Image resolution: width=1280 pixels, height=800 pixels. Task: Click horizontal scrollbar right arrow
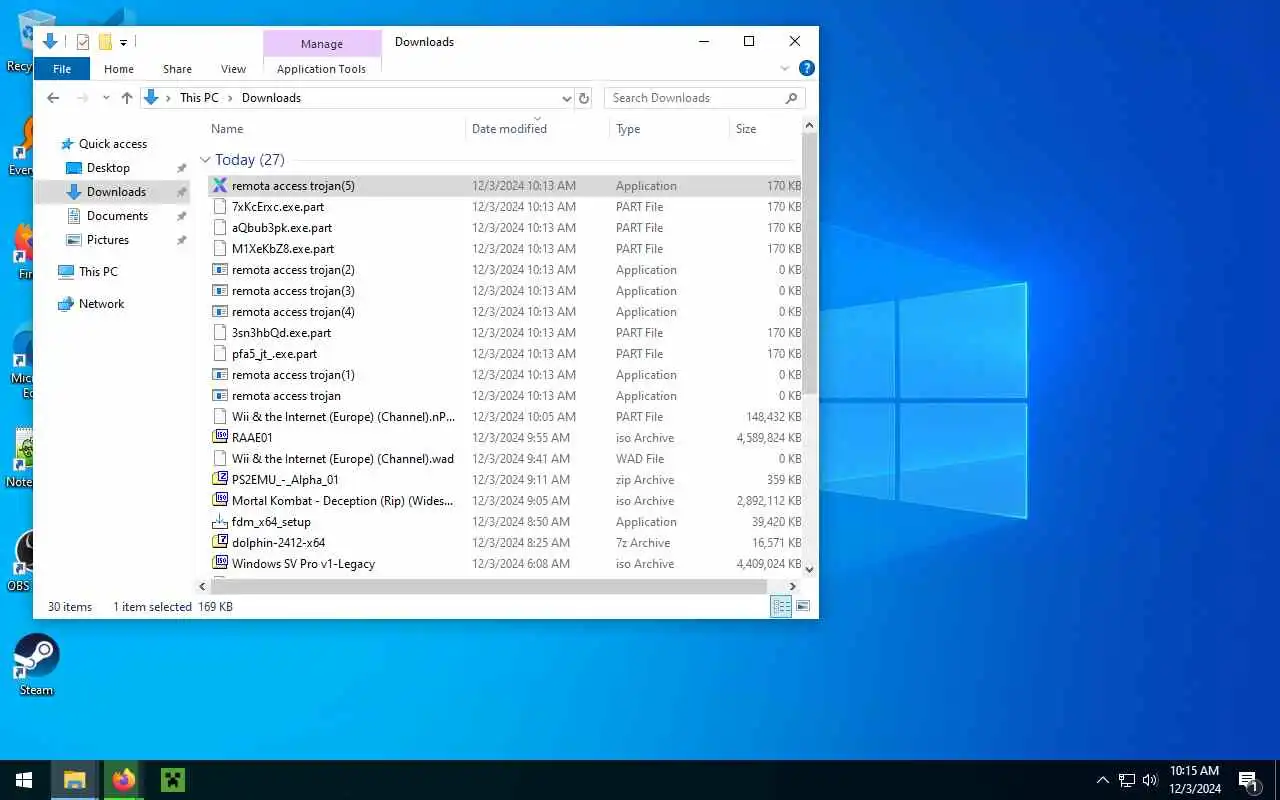point(793,587)
